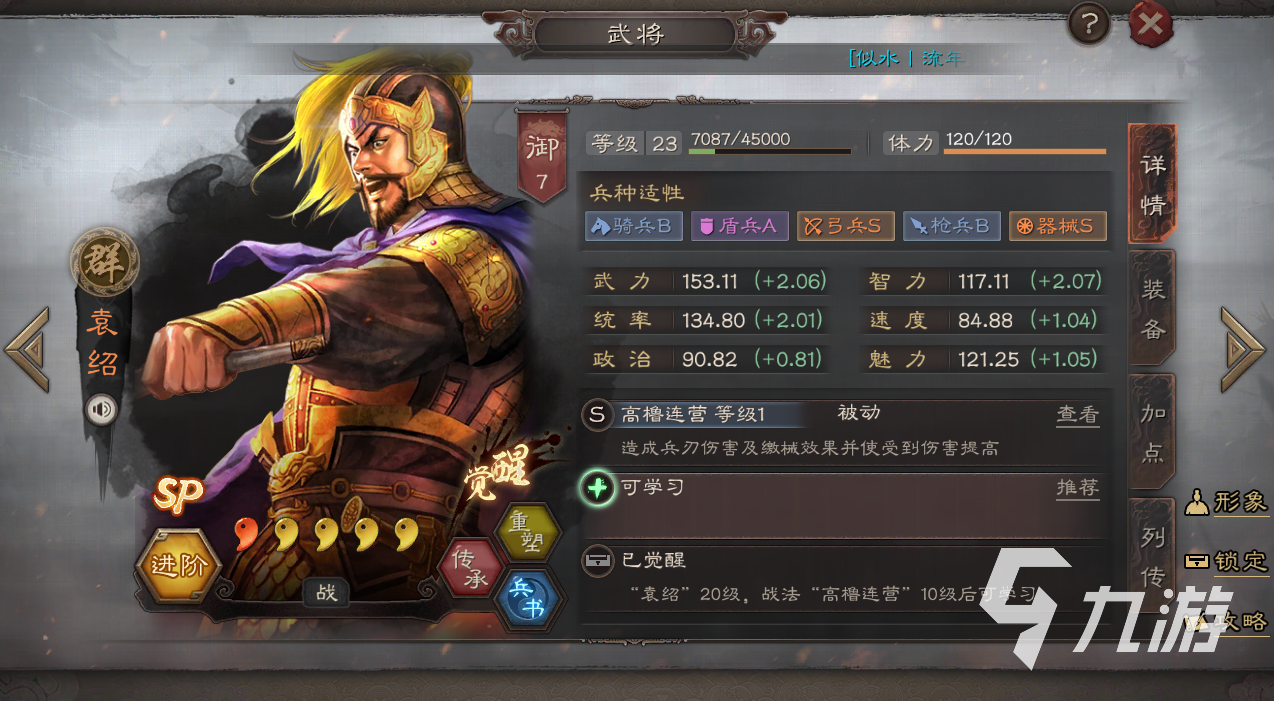Select the 传承 hexagon icon

471,569
